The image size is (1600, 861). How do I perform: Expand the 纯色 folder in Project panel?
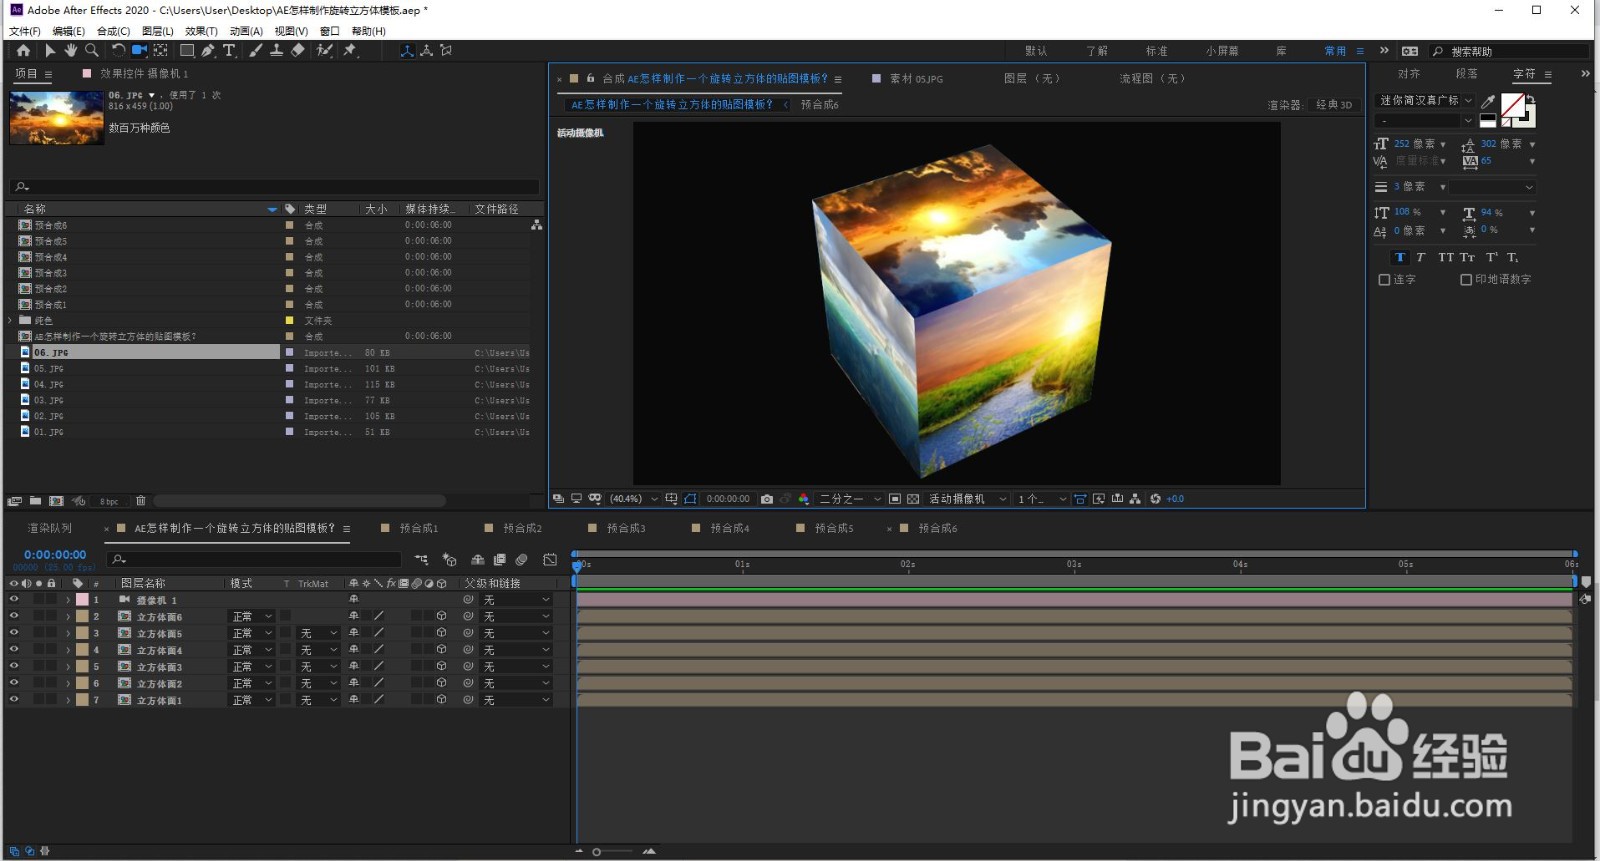[11, 321]
